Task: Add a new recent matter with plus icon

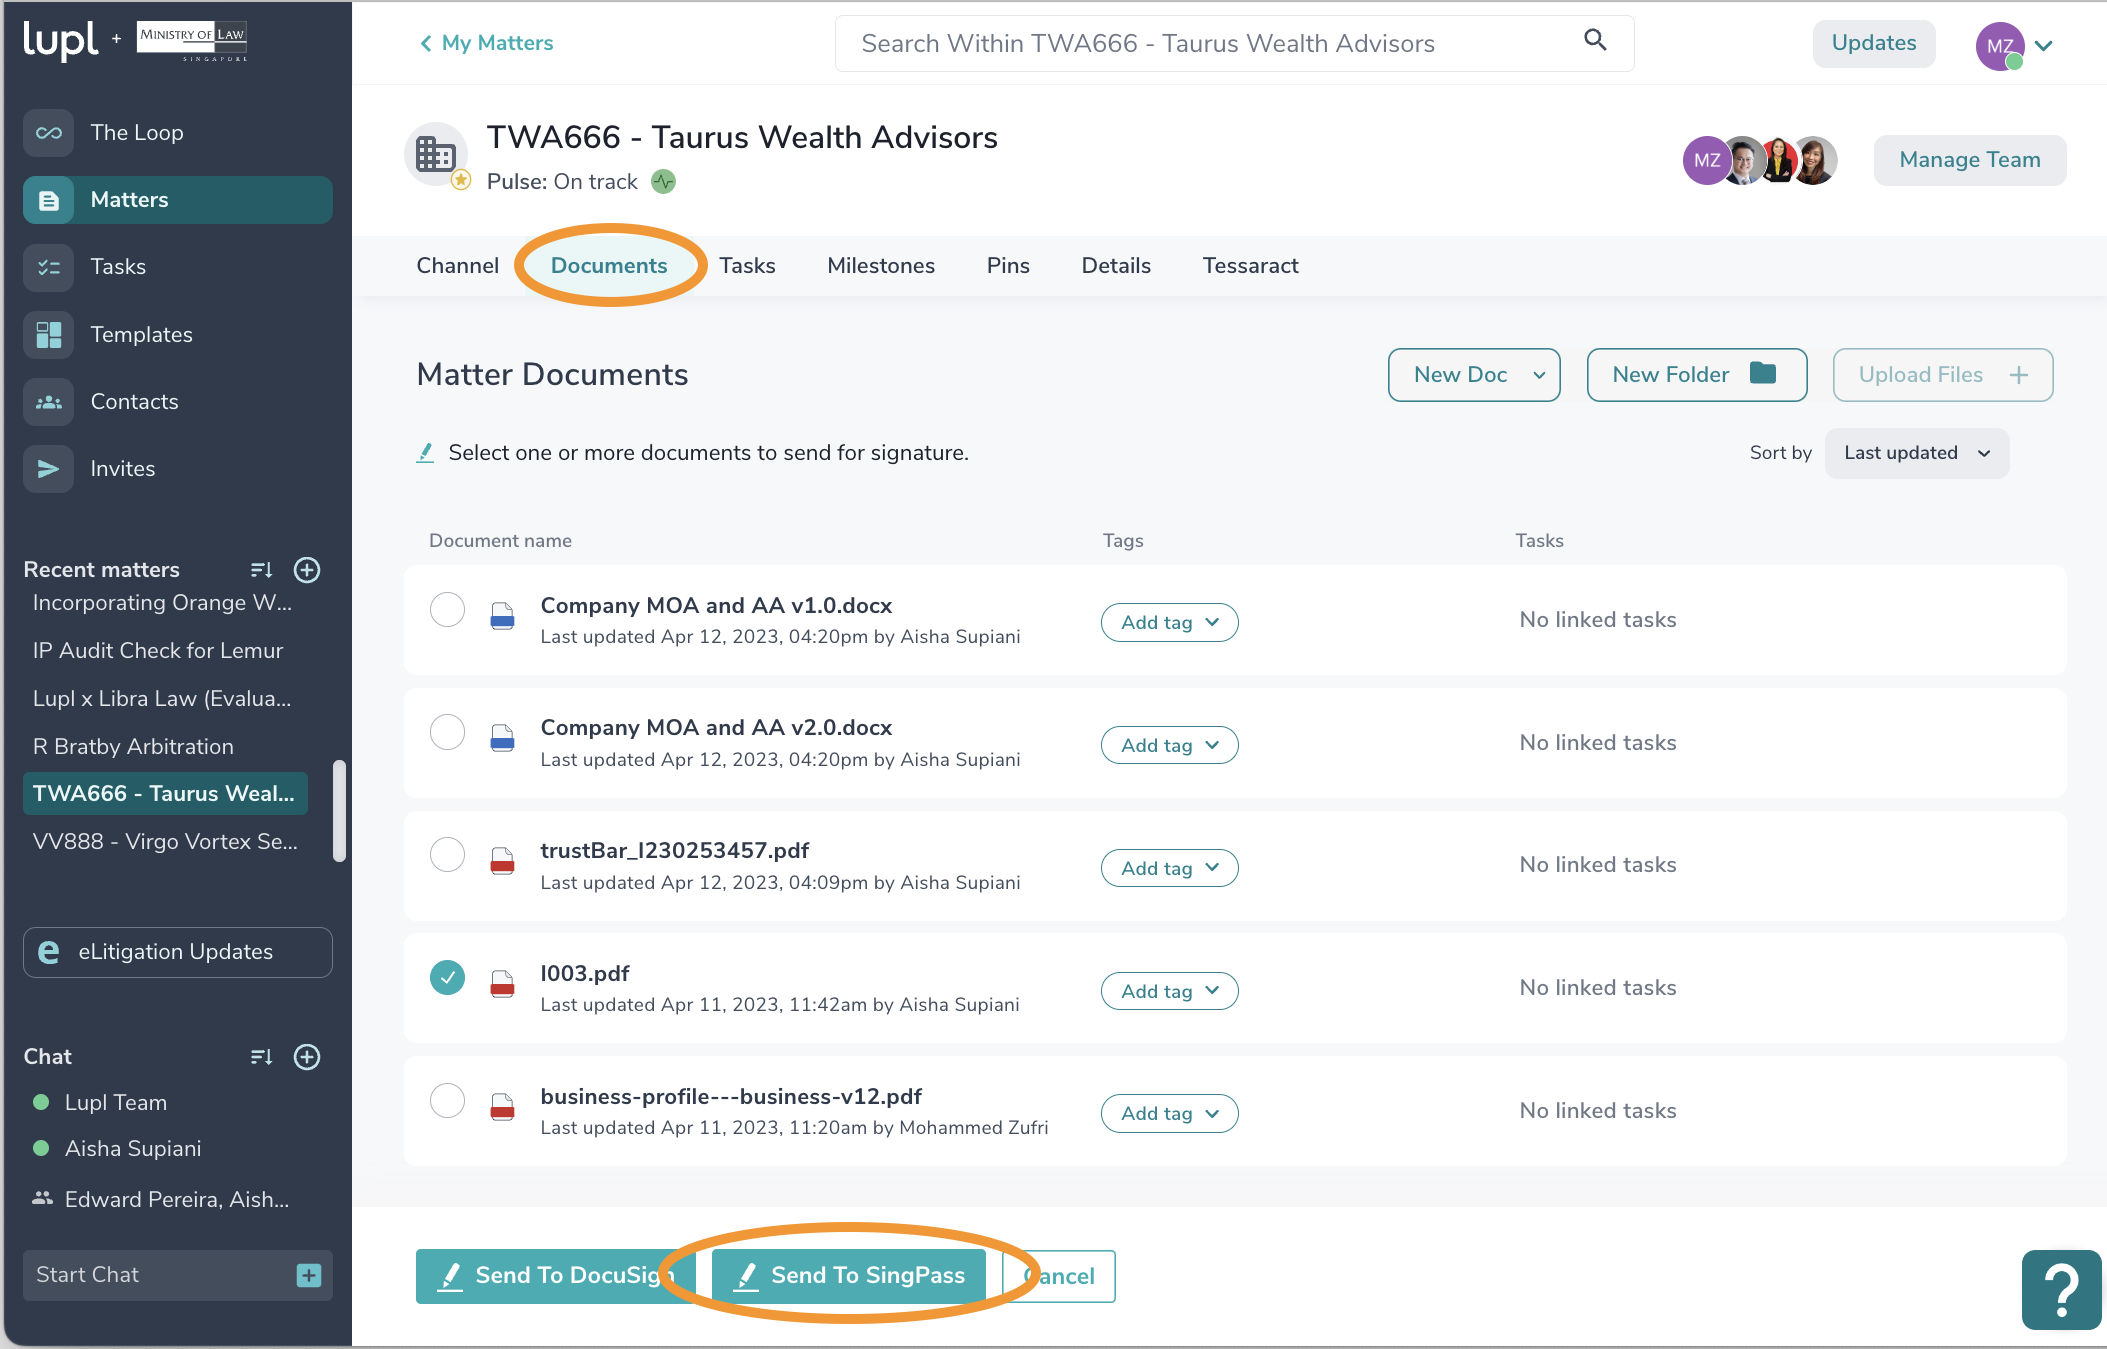Action: click(307, 570)
